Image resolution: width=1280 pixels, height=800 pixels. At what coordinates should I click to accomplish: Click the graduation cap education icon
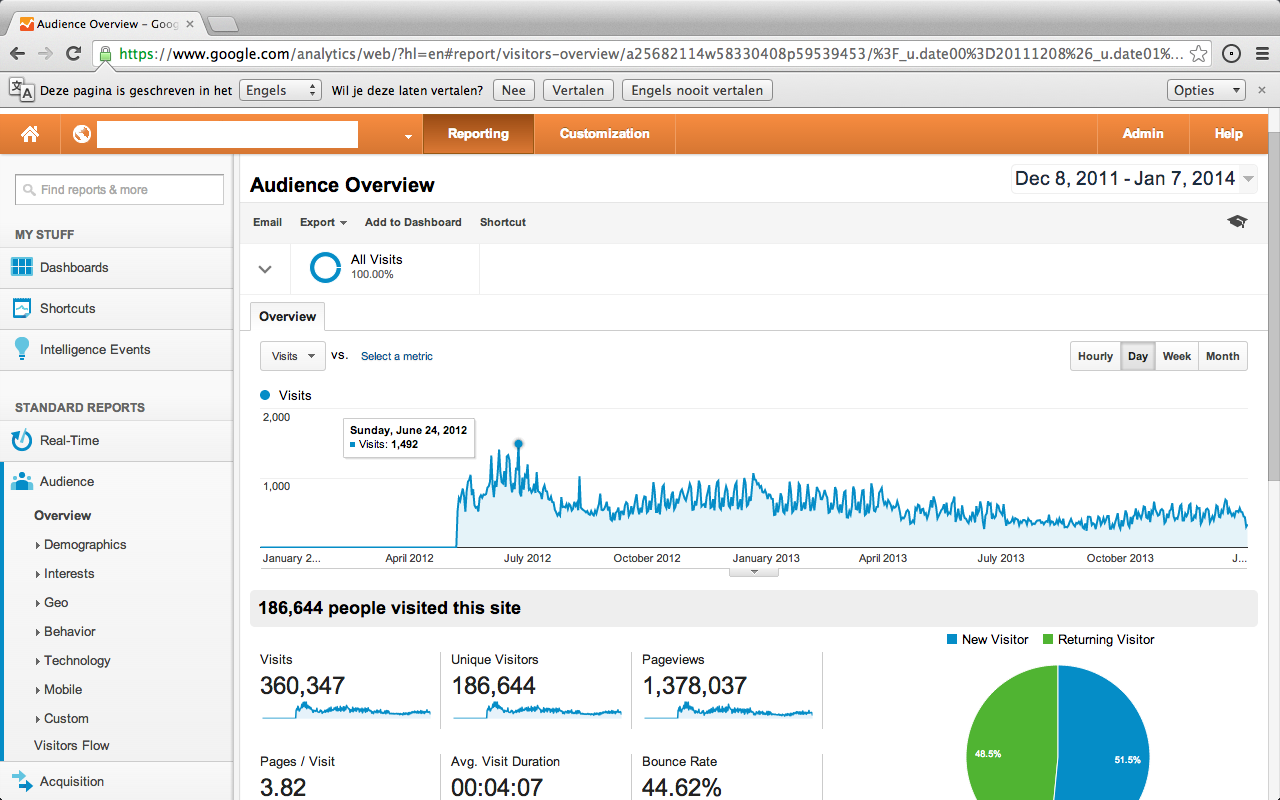click(1237, 222)
